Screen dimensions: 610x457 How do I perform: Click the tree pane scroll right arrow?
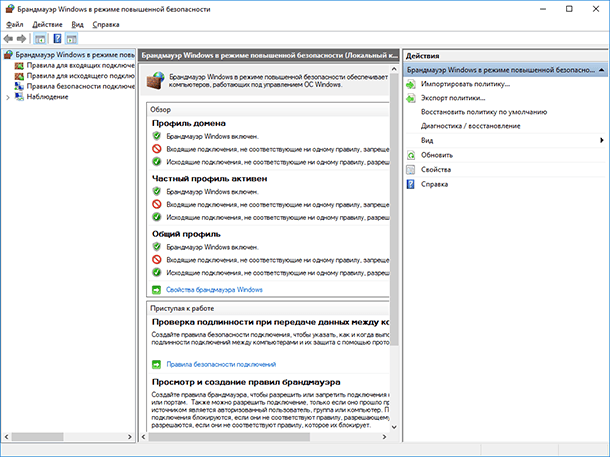click(130, 437)
